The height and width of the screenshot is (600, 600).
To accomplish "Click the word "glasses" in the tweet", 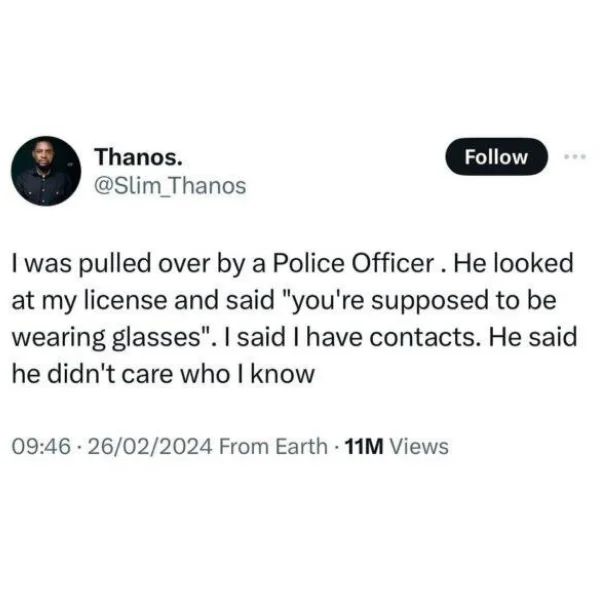I will pyautogui.click(x=157, y=338).
